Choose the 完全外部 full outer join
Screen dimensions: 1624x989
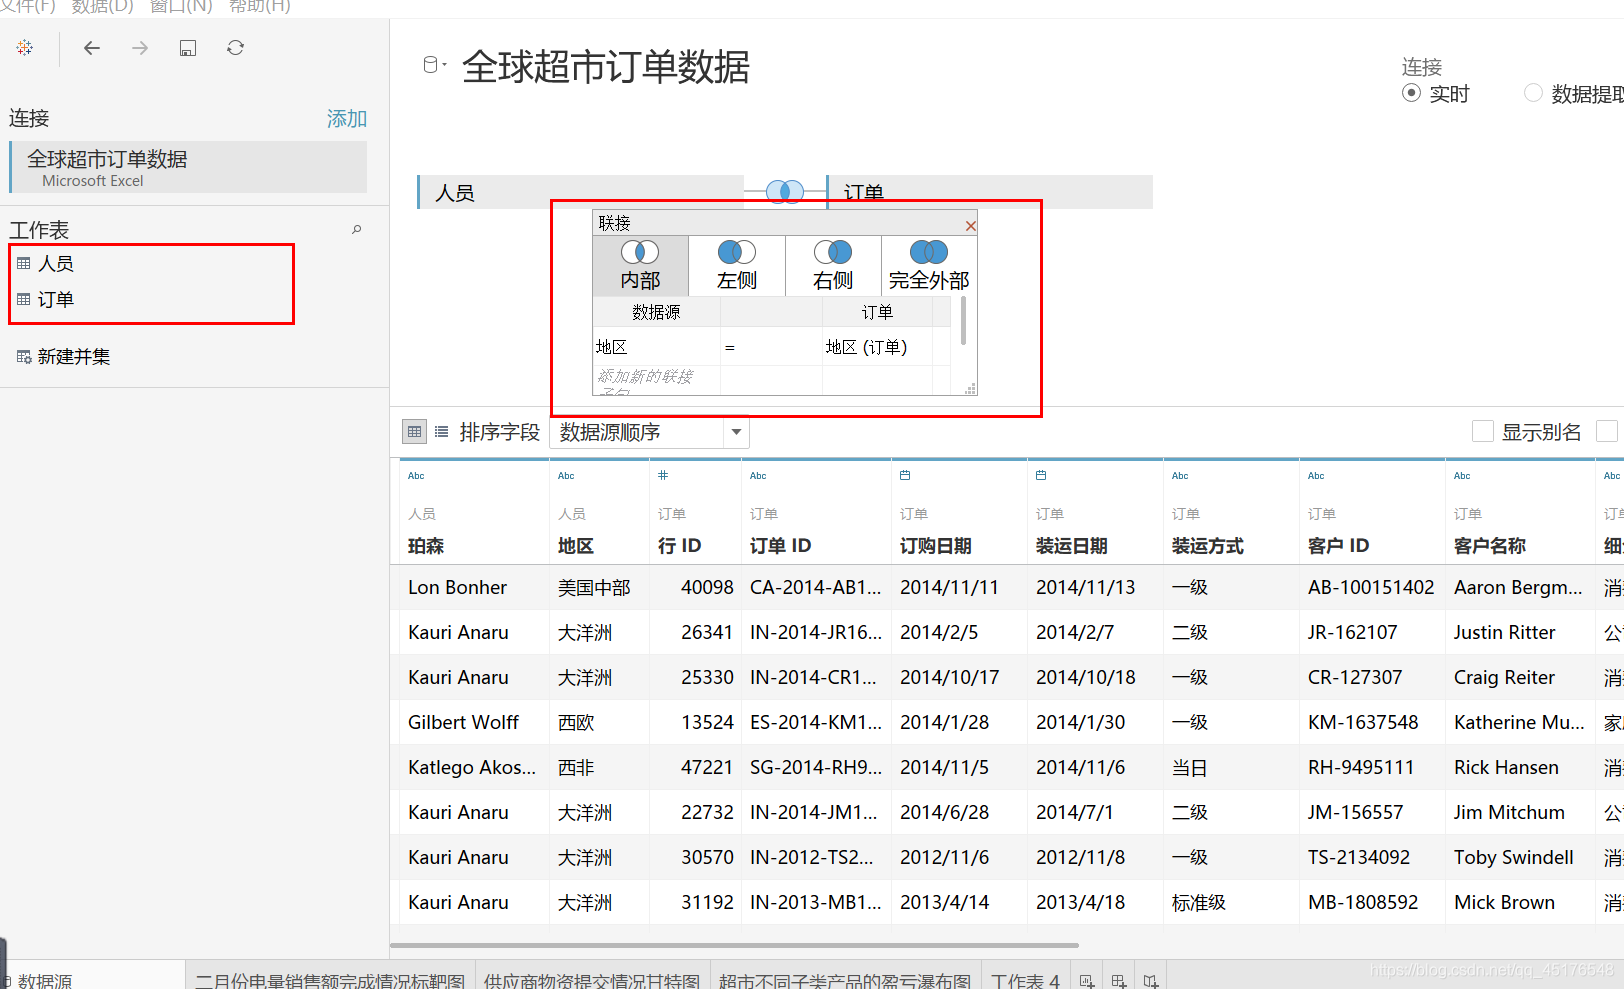click(x=929, y=265)
